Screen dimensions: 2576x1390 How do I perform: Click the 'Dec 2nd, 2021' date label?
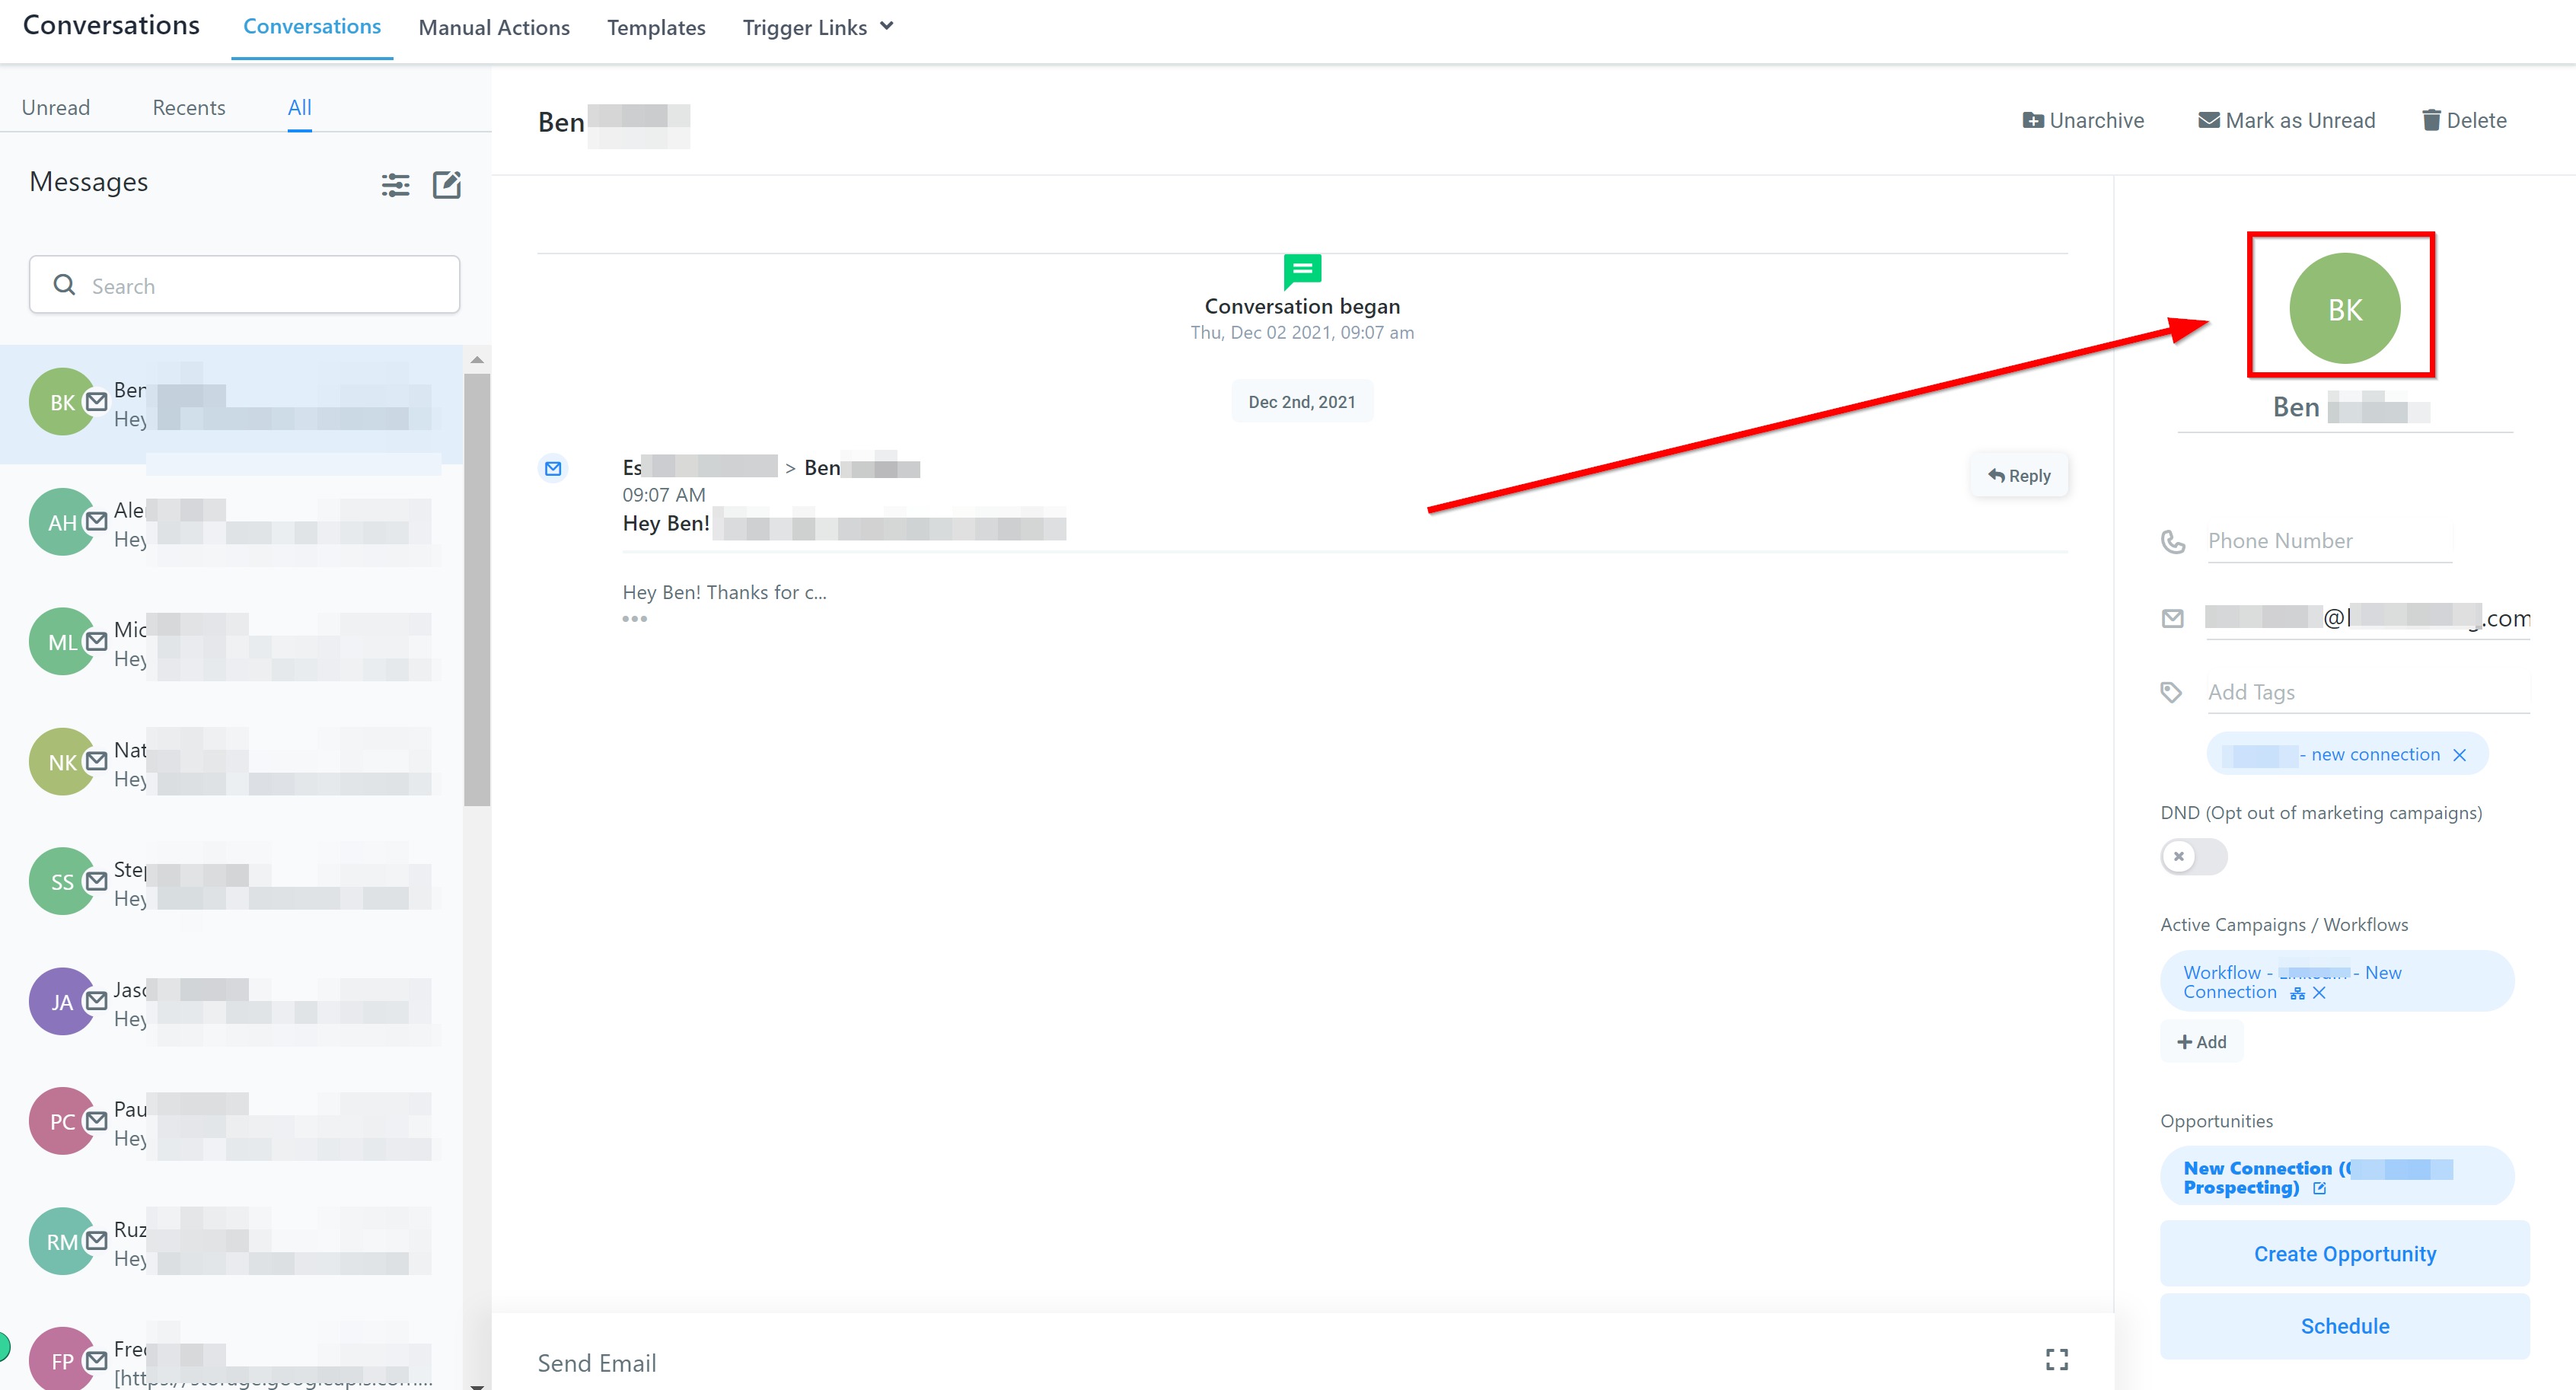pos(1302,401)
